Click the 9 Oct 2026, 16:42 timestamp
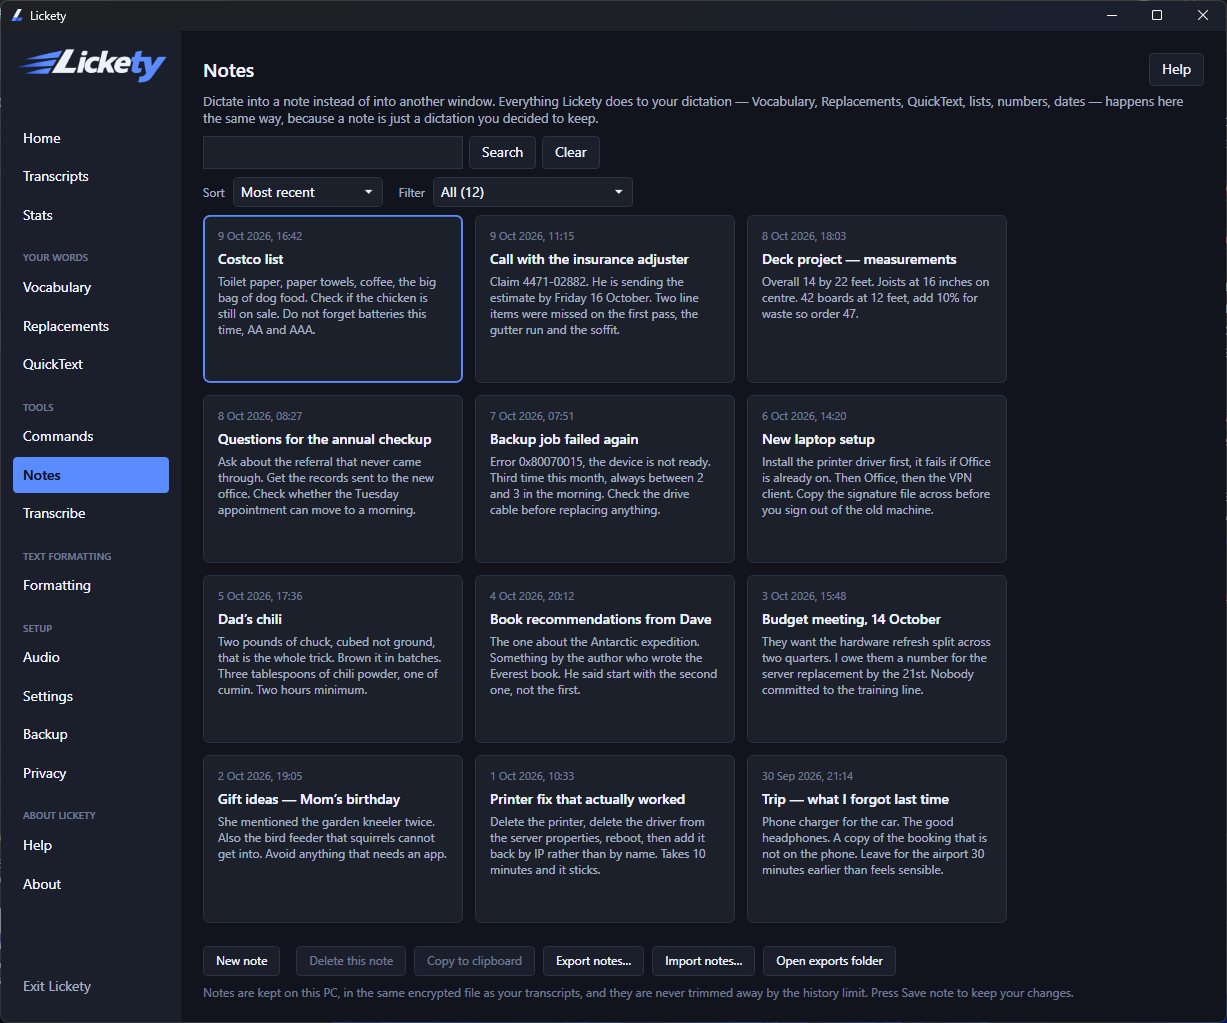The width and height of the screenshot is (1227, 1023). tap(260, 236)
